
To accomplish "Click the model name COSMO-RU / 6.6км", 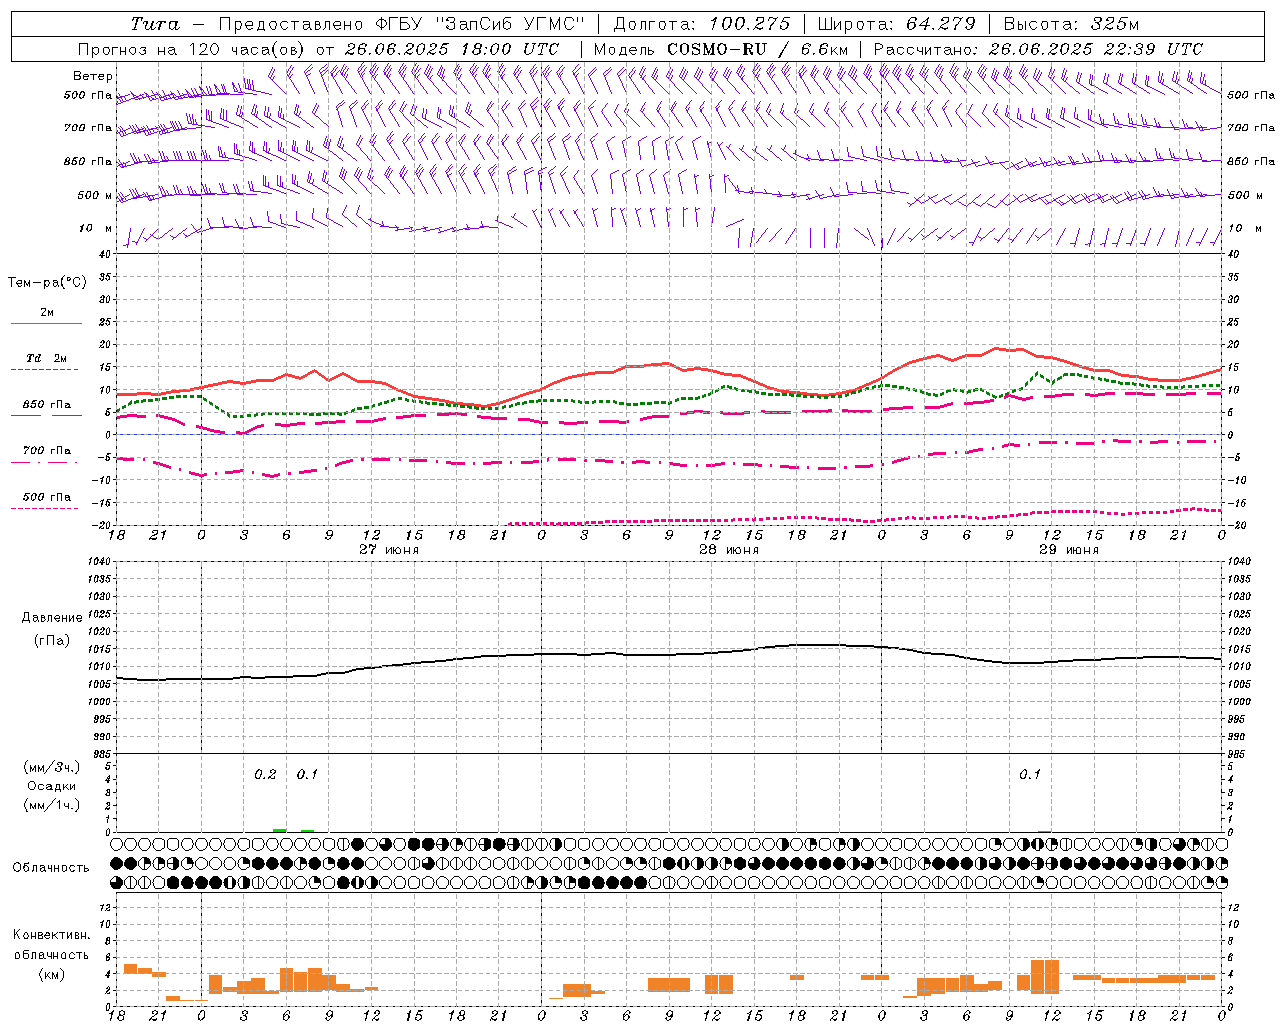I will [x=757, y=49].
